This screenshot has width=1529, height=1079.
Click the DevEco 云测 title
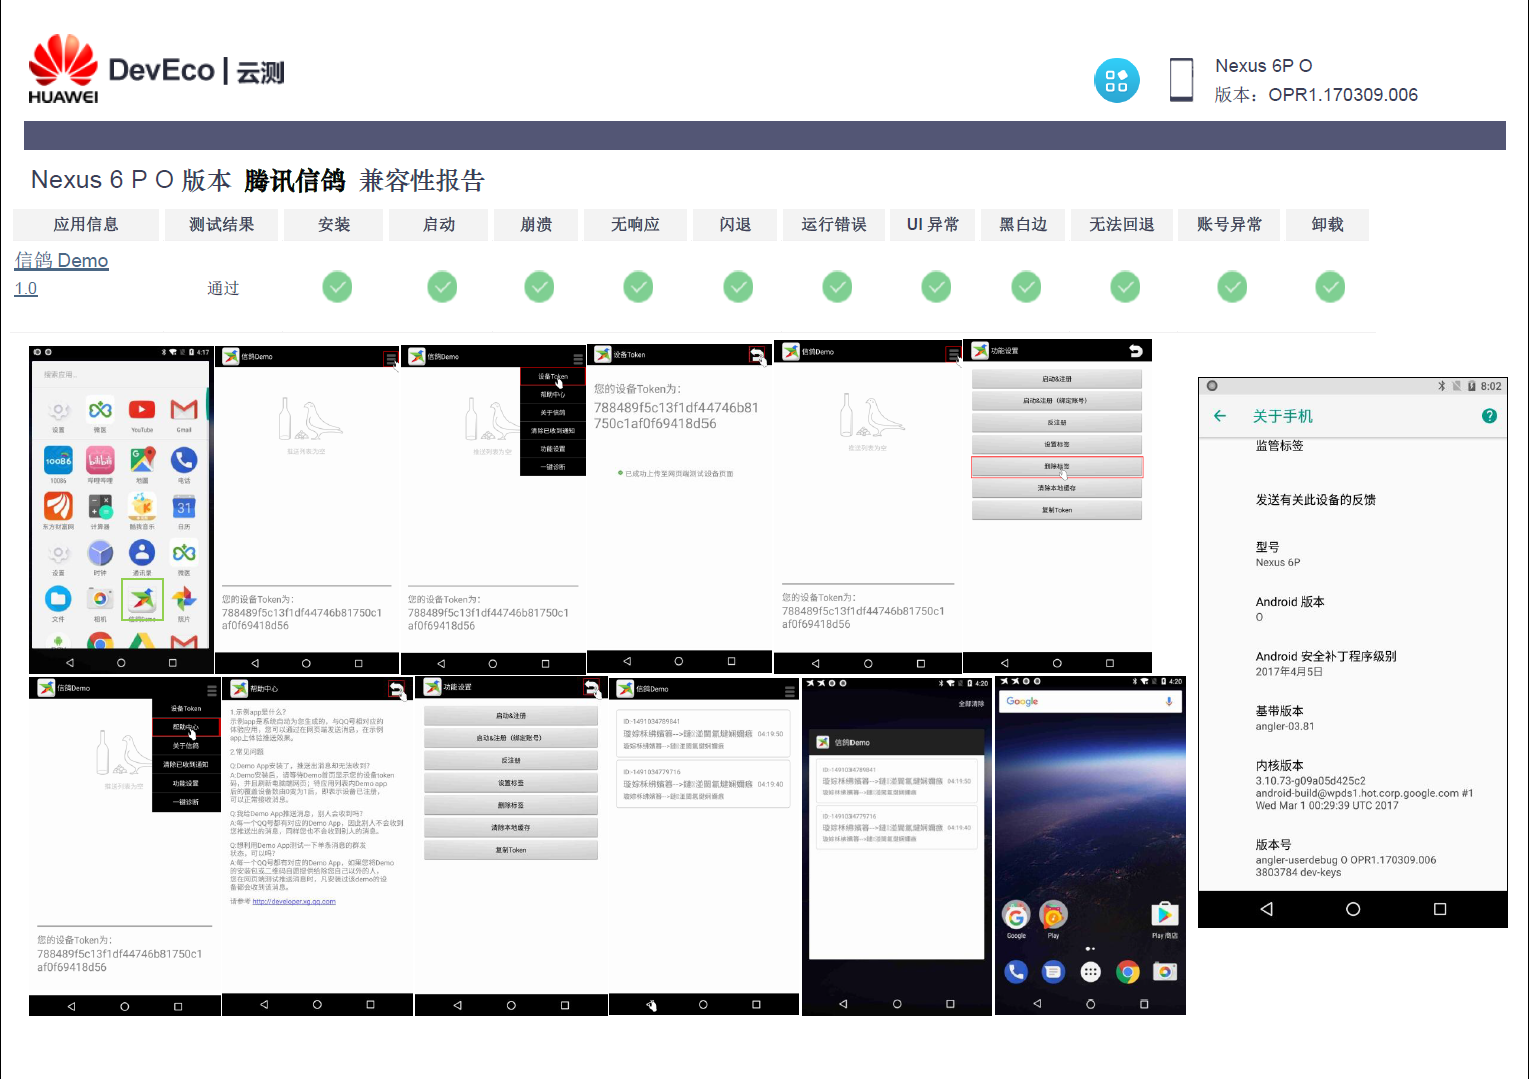196,71
